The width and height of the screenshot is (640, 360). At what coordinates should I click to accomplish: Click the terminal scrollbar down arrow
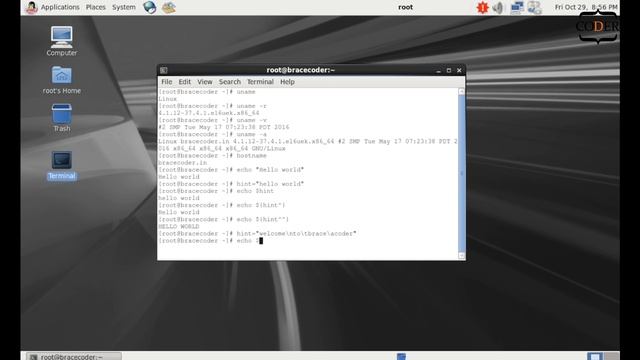462,256
